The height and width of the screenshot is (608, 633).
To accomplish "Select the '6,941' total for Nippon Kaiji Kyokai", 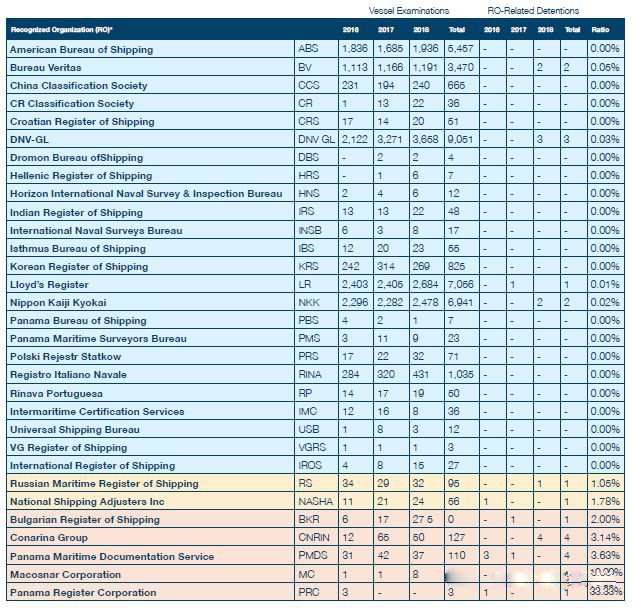I will [460, 302].
